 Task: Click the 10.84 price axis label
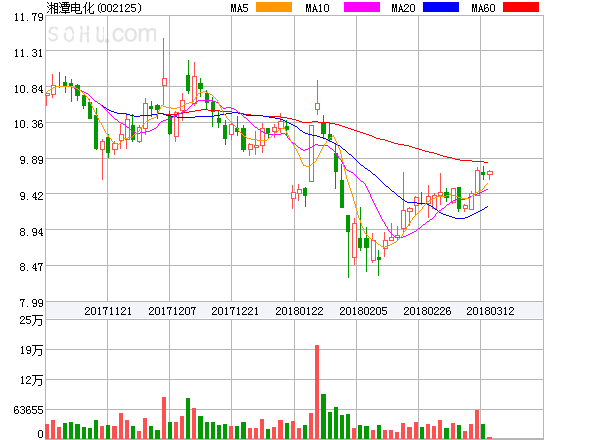pyautogui.click(x=29, y=89)
